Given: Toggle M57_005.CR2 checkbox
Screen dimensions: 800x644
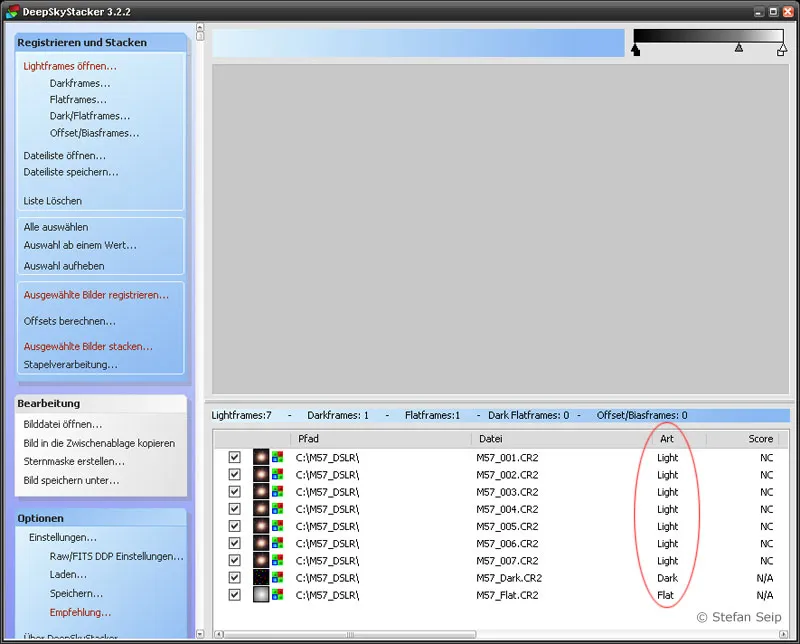Looking at the screenshot, I should [234, 526].
